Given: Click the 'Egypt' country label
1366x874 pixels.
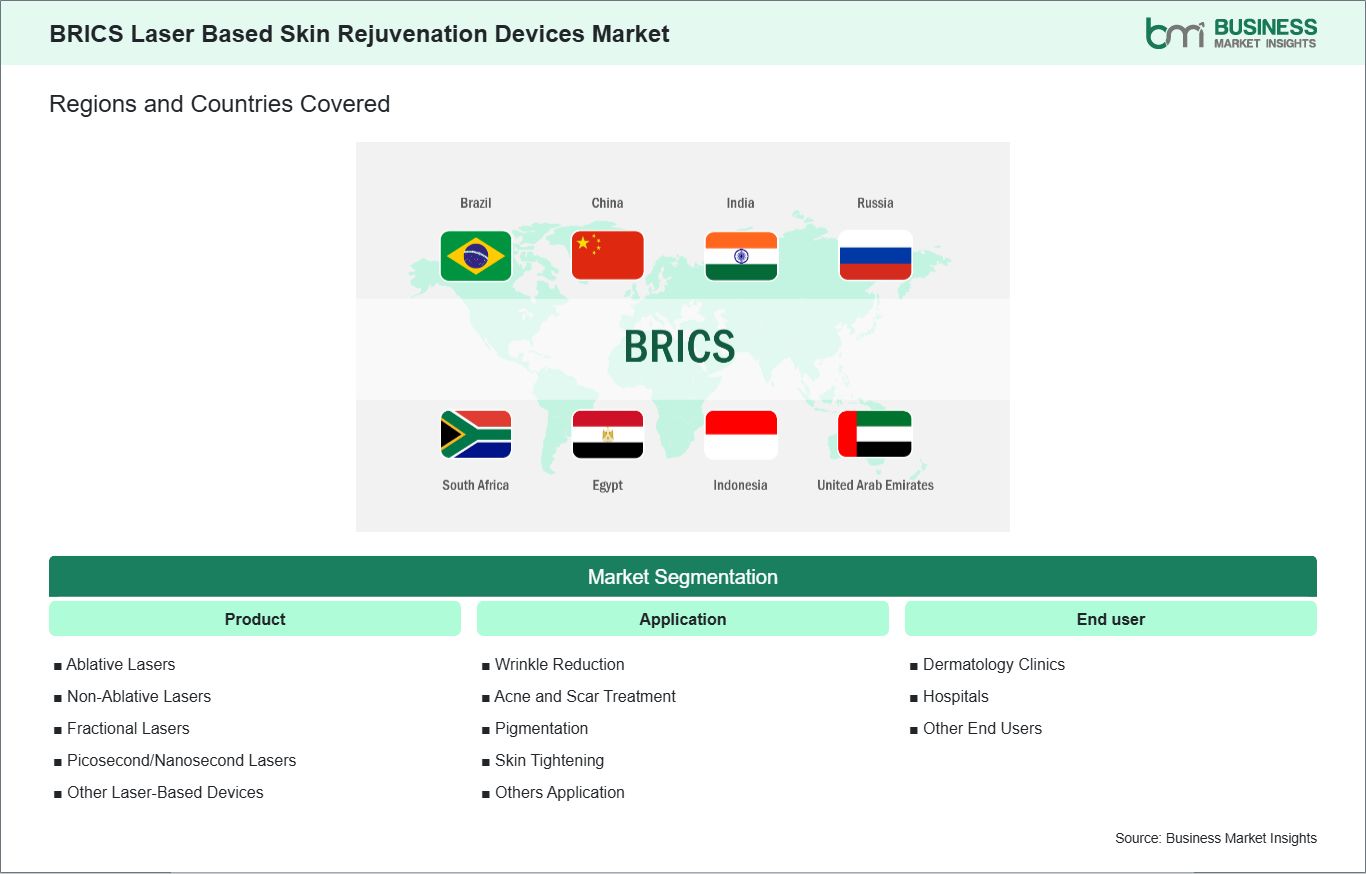Looking at the screenshot, I should click(x=607, y=485).
